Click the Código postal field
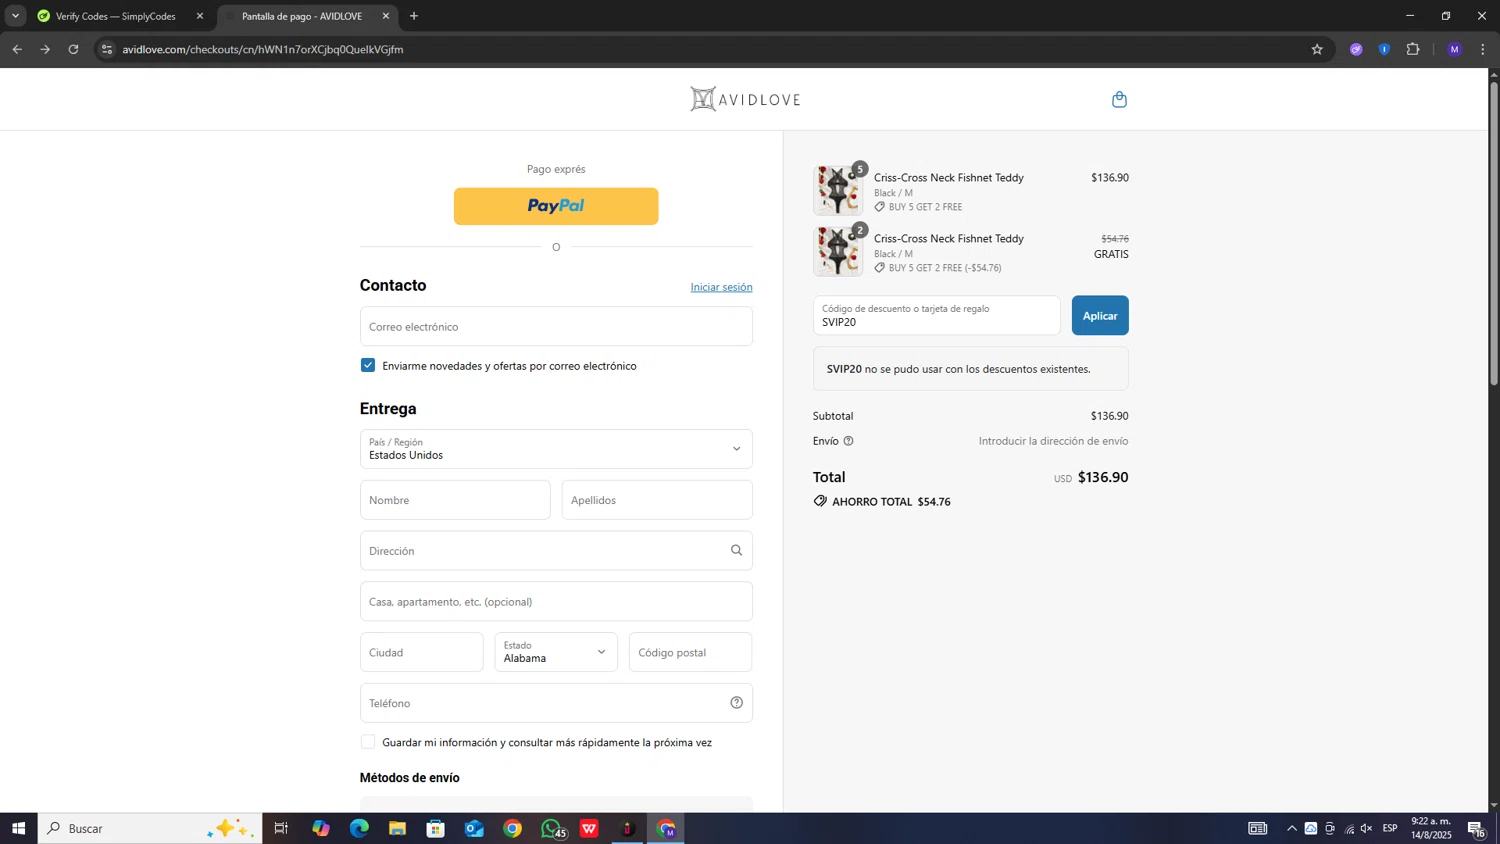Screen dimensions: 1500x844 690,652
